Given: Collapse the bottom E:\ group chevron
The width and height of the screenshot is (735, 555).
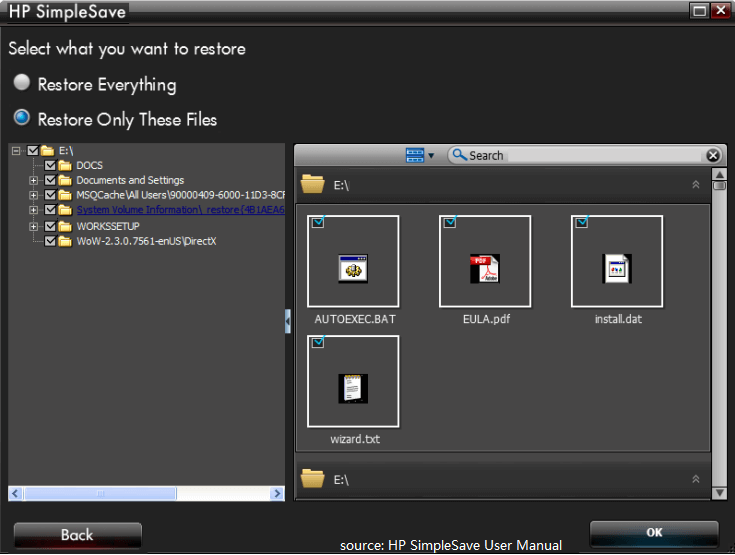Looking at the screenshot, I should pos(696,479).
